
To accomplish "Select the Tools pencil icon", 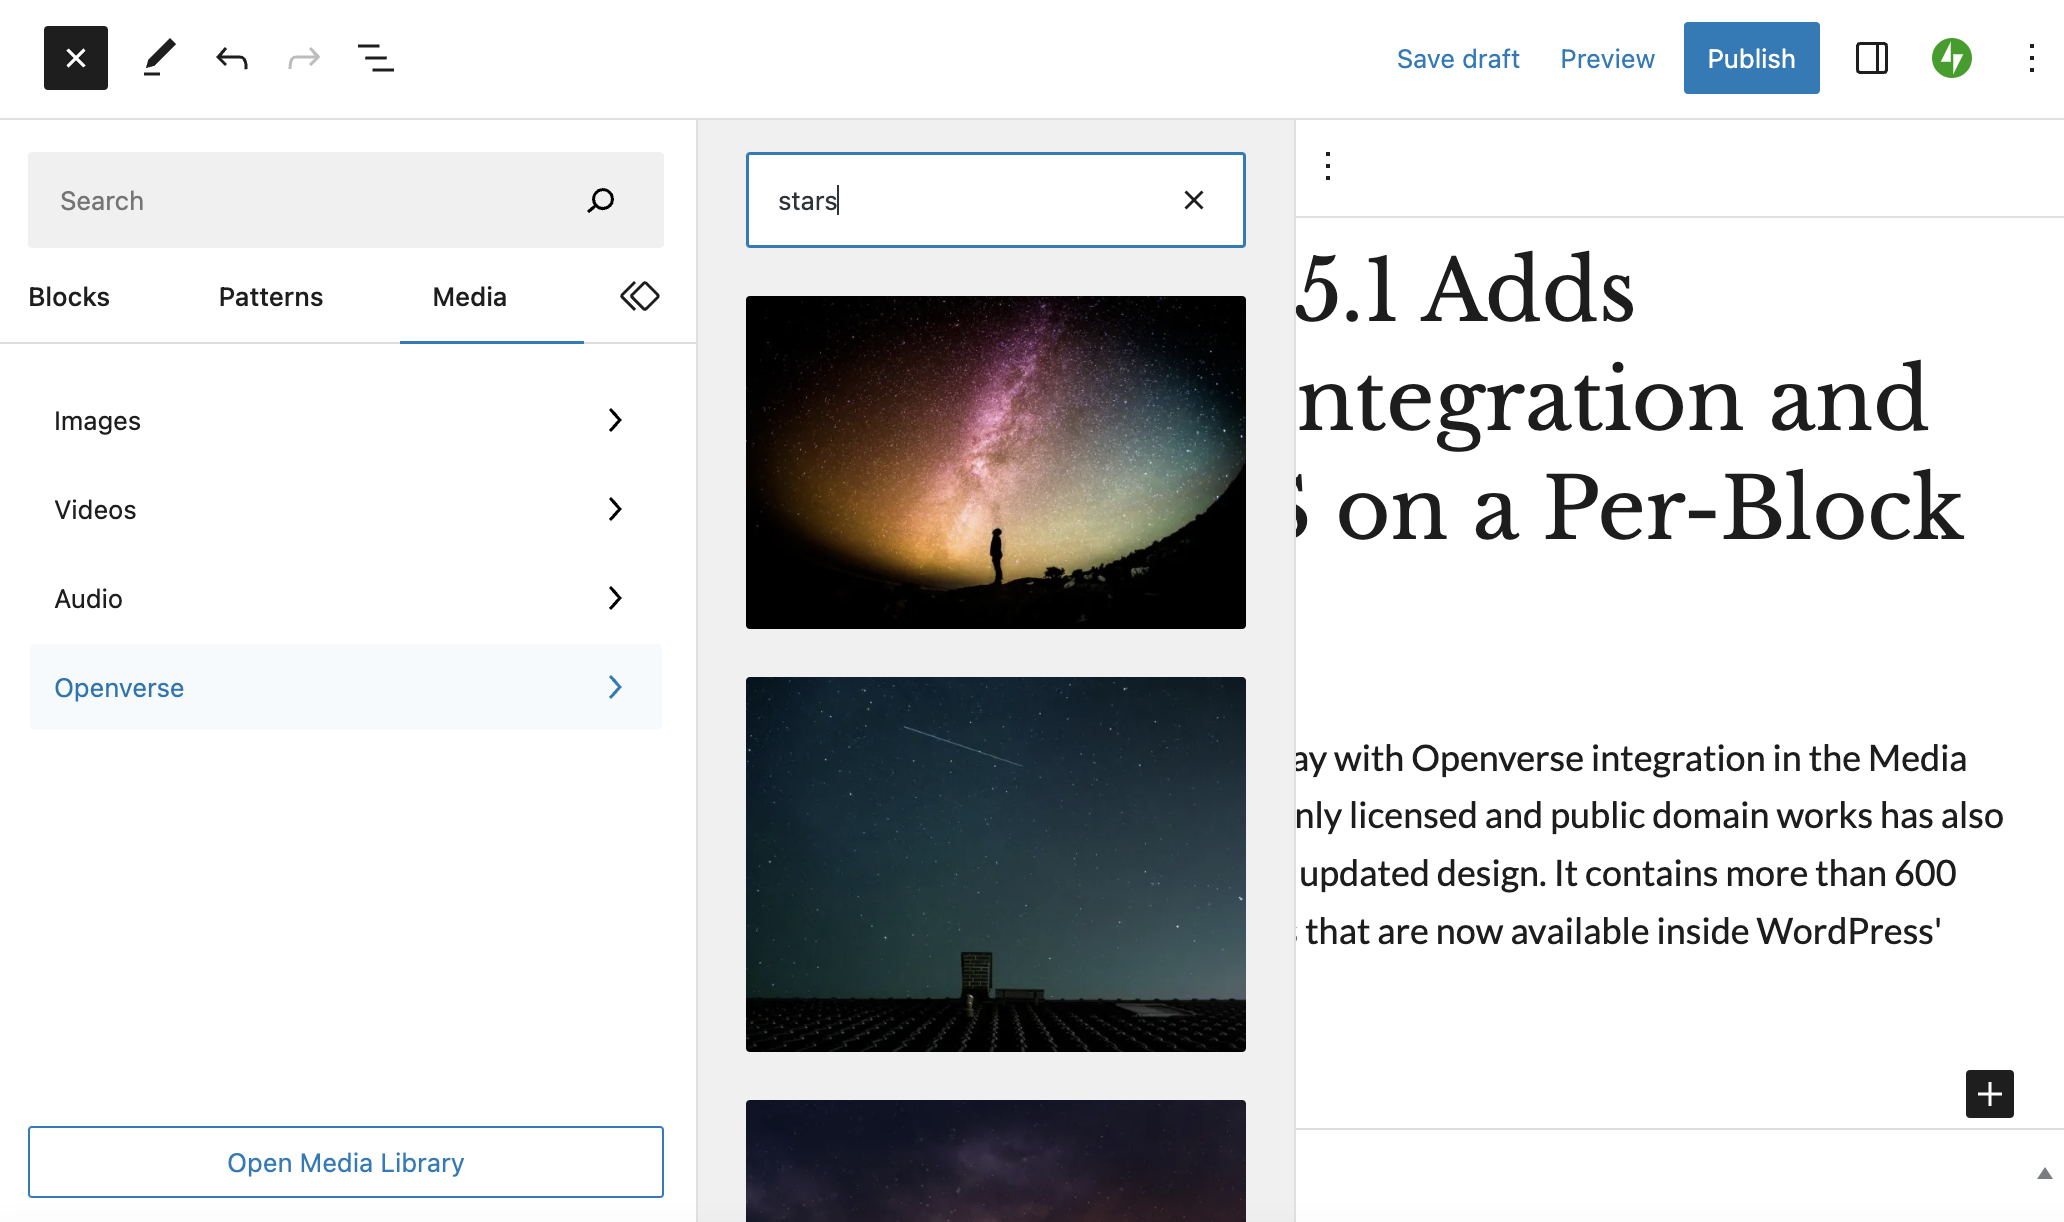I will [x=159, y=58].
